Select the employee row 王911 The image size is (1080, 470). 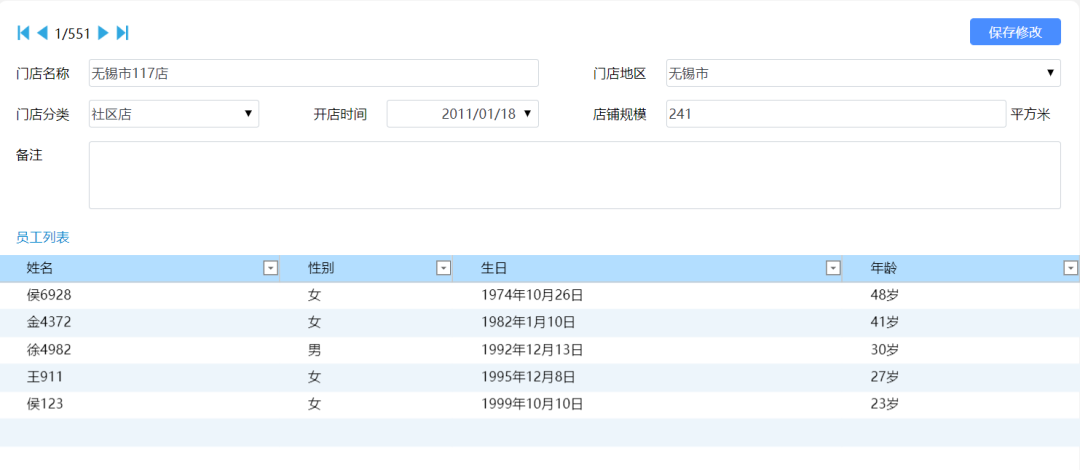coord(47,377)
